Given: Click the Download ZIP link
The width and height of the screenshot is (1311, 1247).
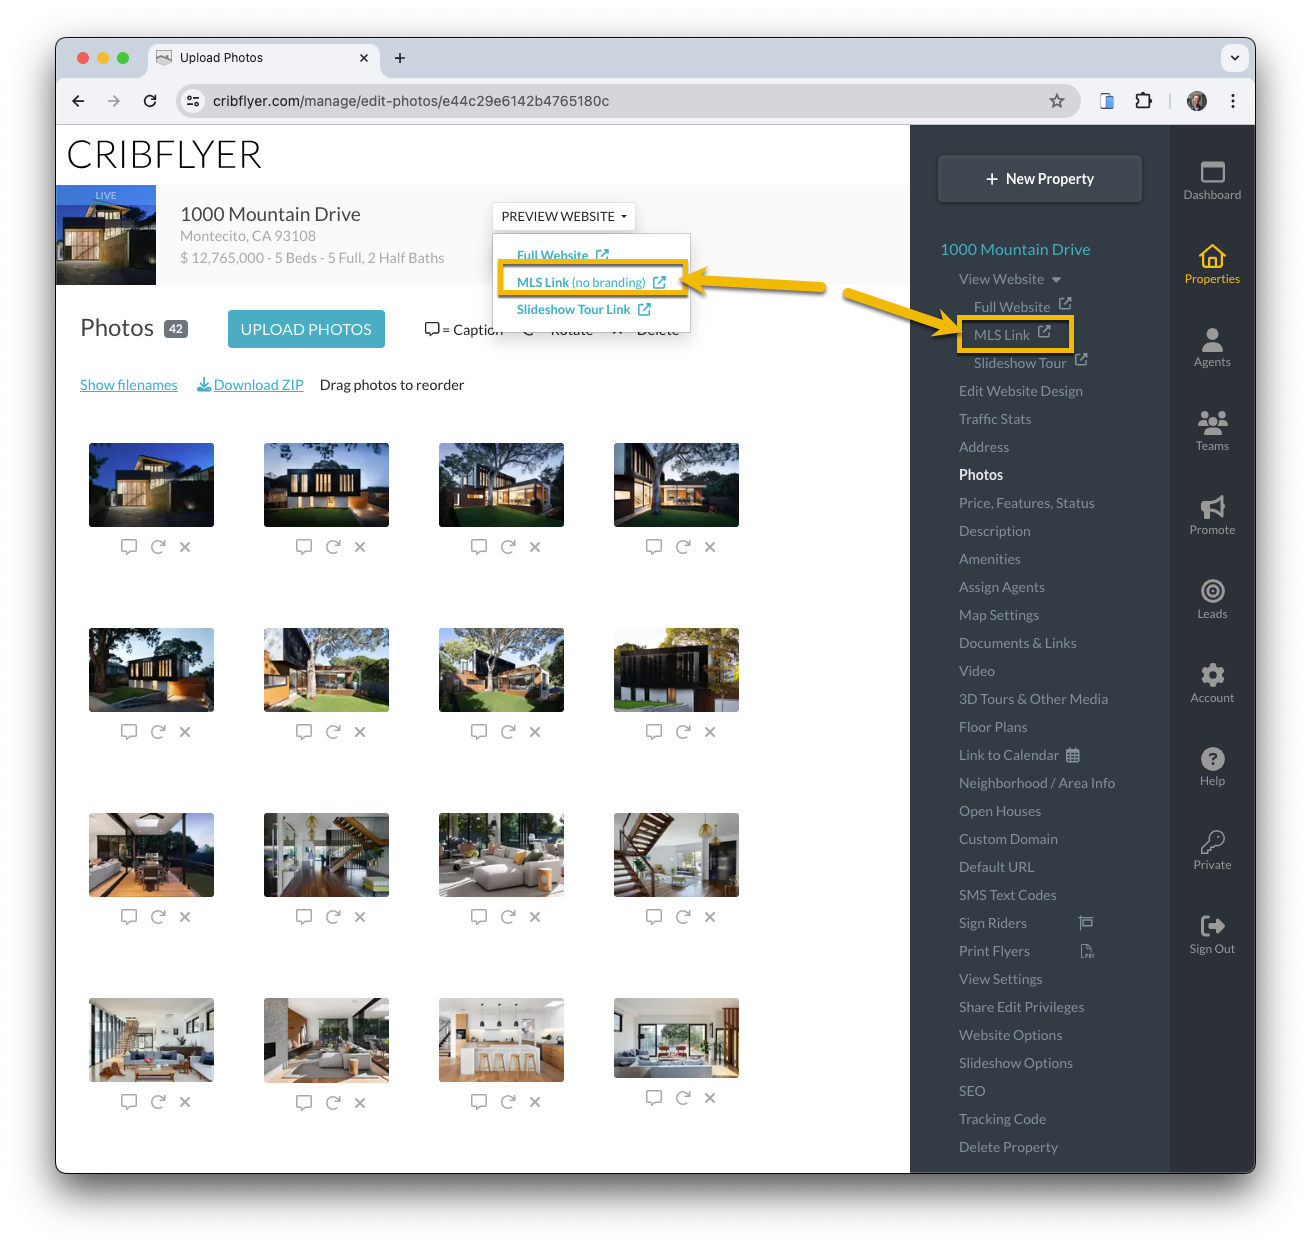Looking at the screenshot, I should [250, 385].
